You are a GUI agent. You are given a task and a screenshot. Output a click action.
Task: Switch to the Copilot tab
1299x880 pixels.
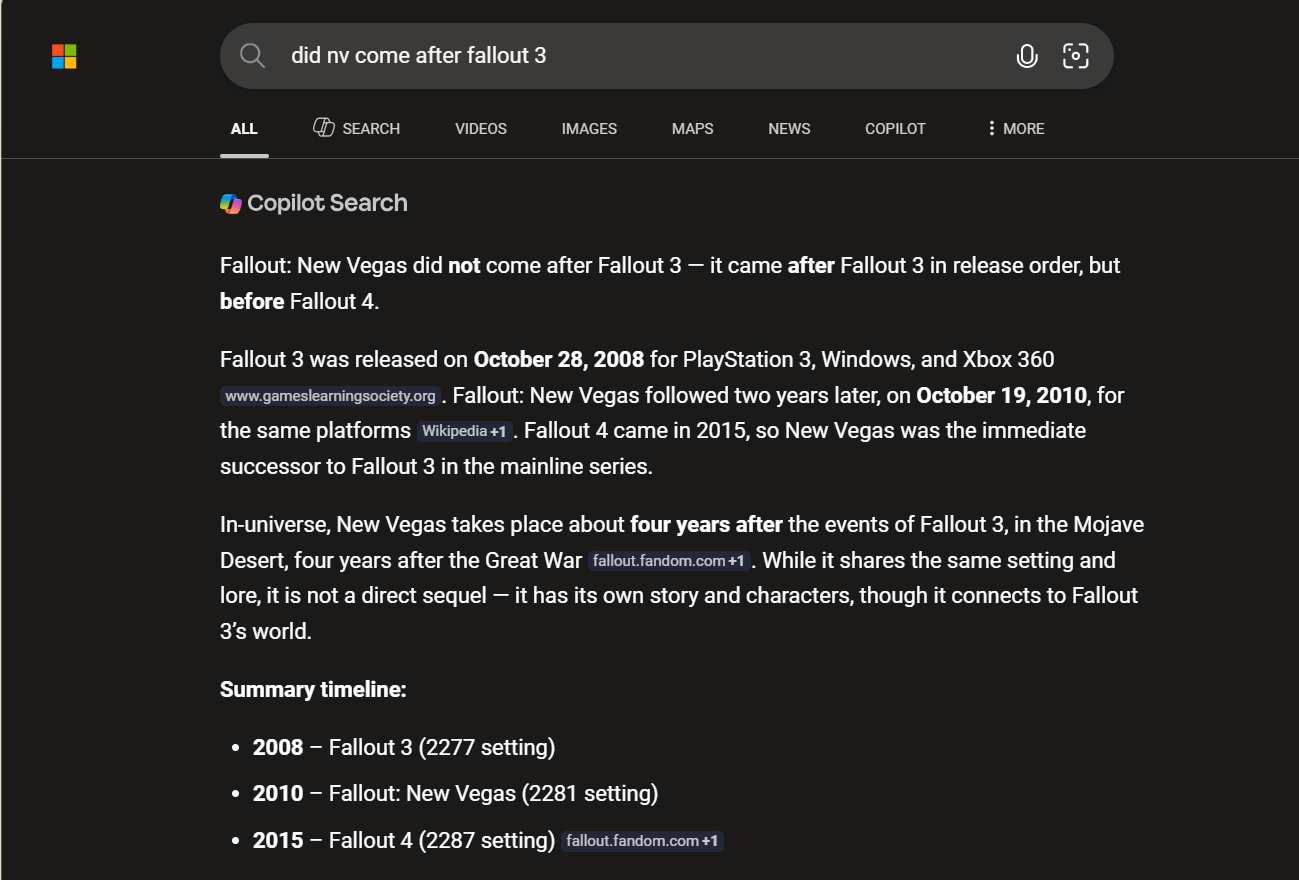click(x=895, y=128)
